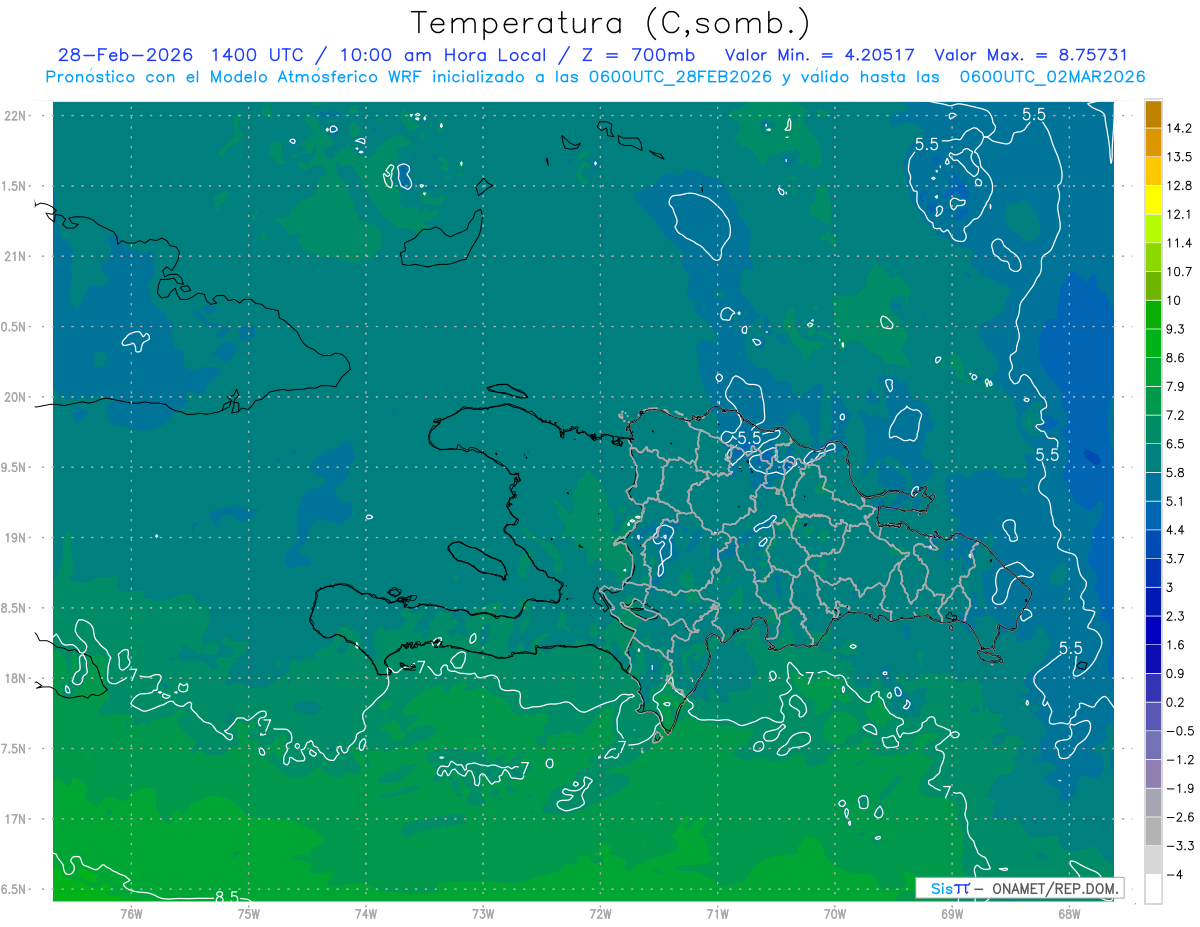
Task: Click the purple swatch between -1.9 and -1.2
Action: click(1153, 774)
